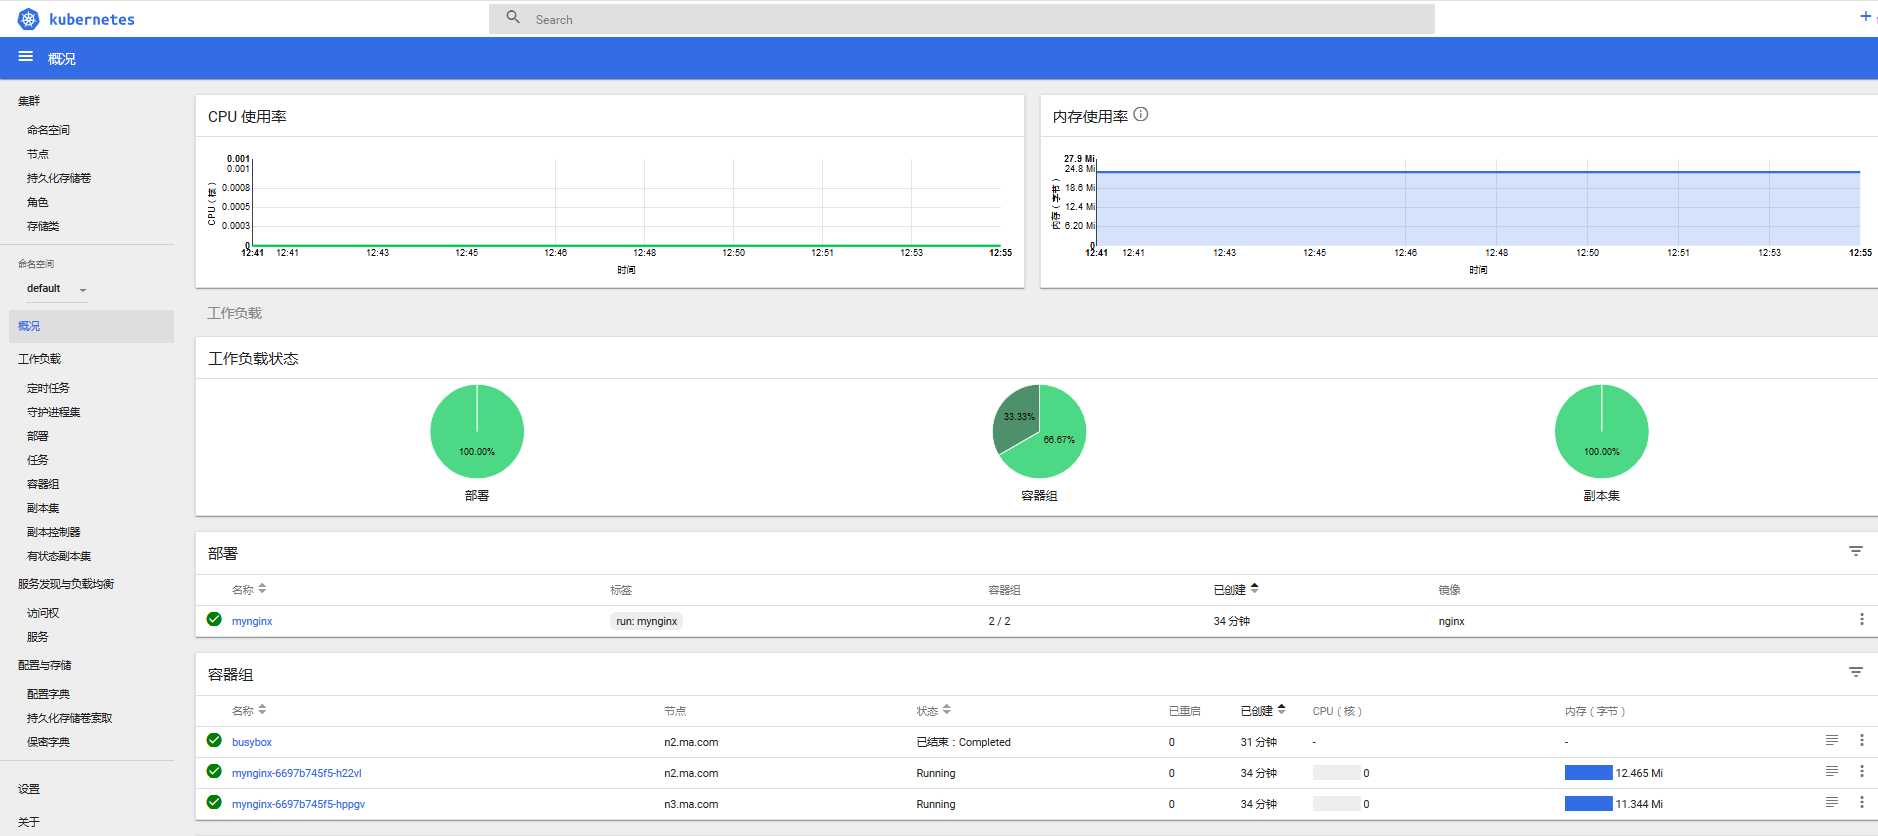Click the search magnifier icon
This screenshot has width=1878, height=836.
coord(513,17)
